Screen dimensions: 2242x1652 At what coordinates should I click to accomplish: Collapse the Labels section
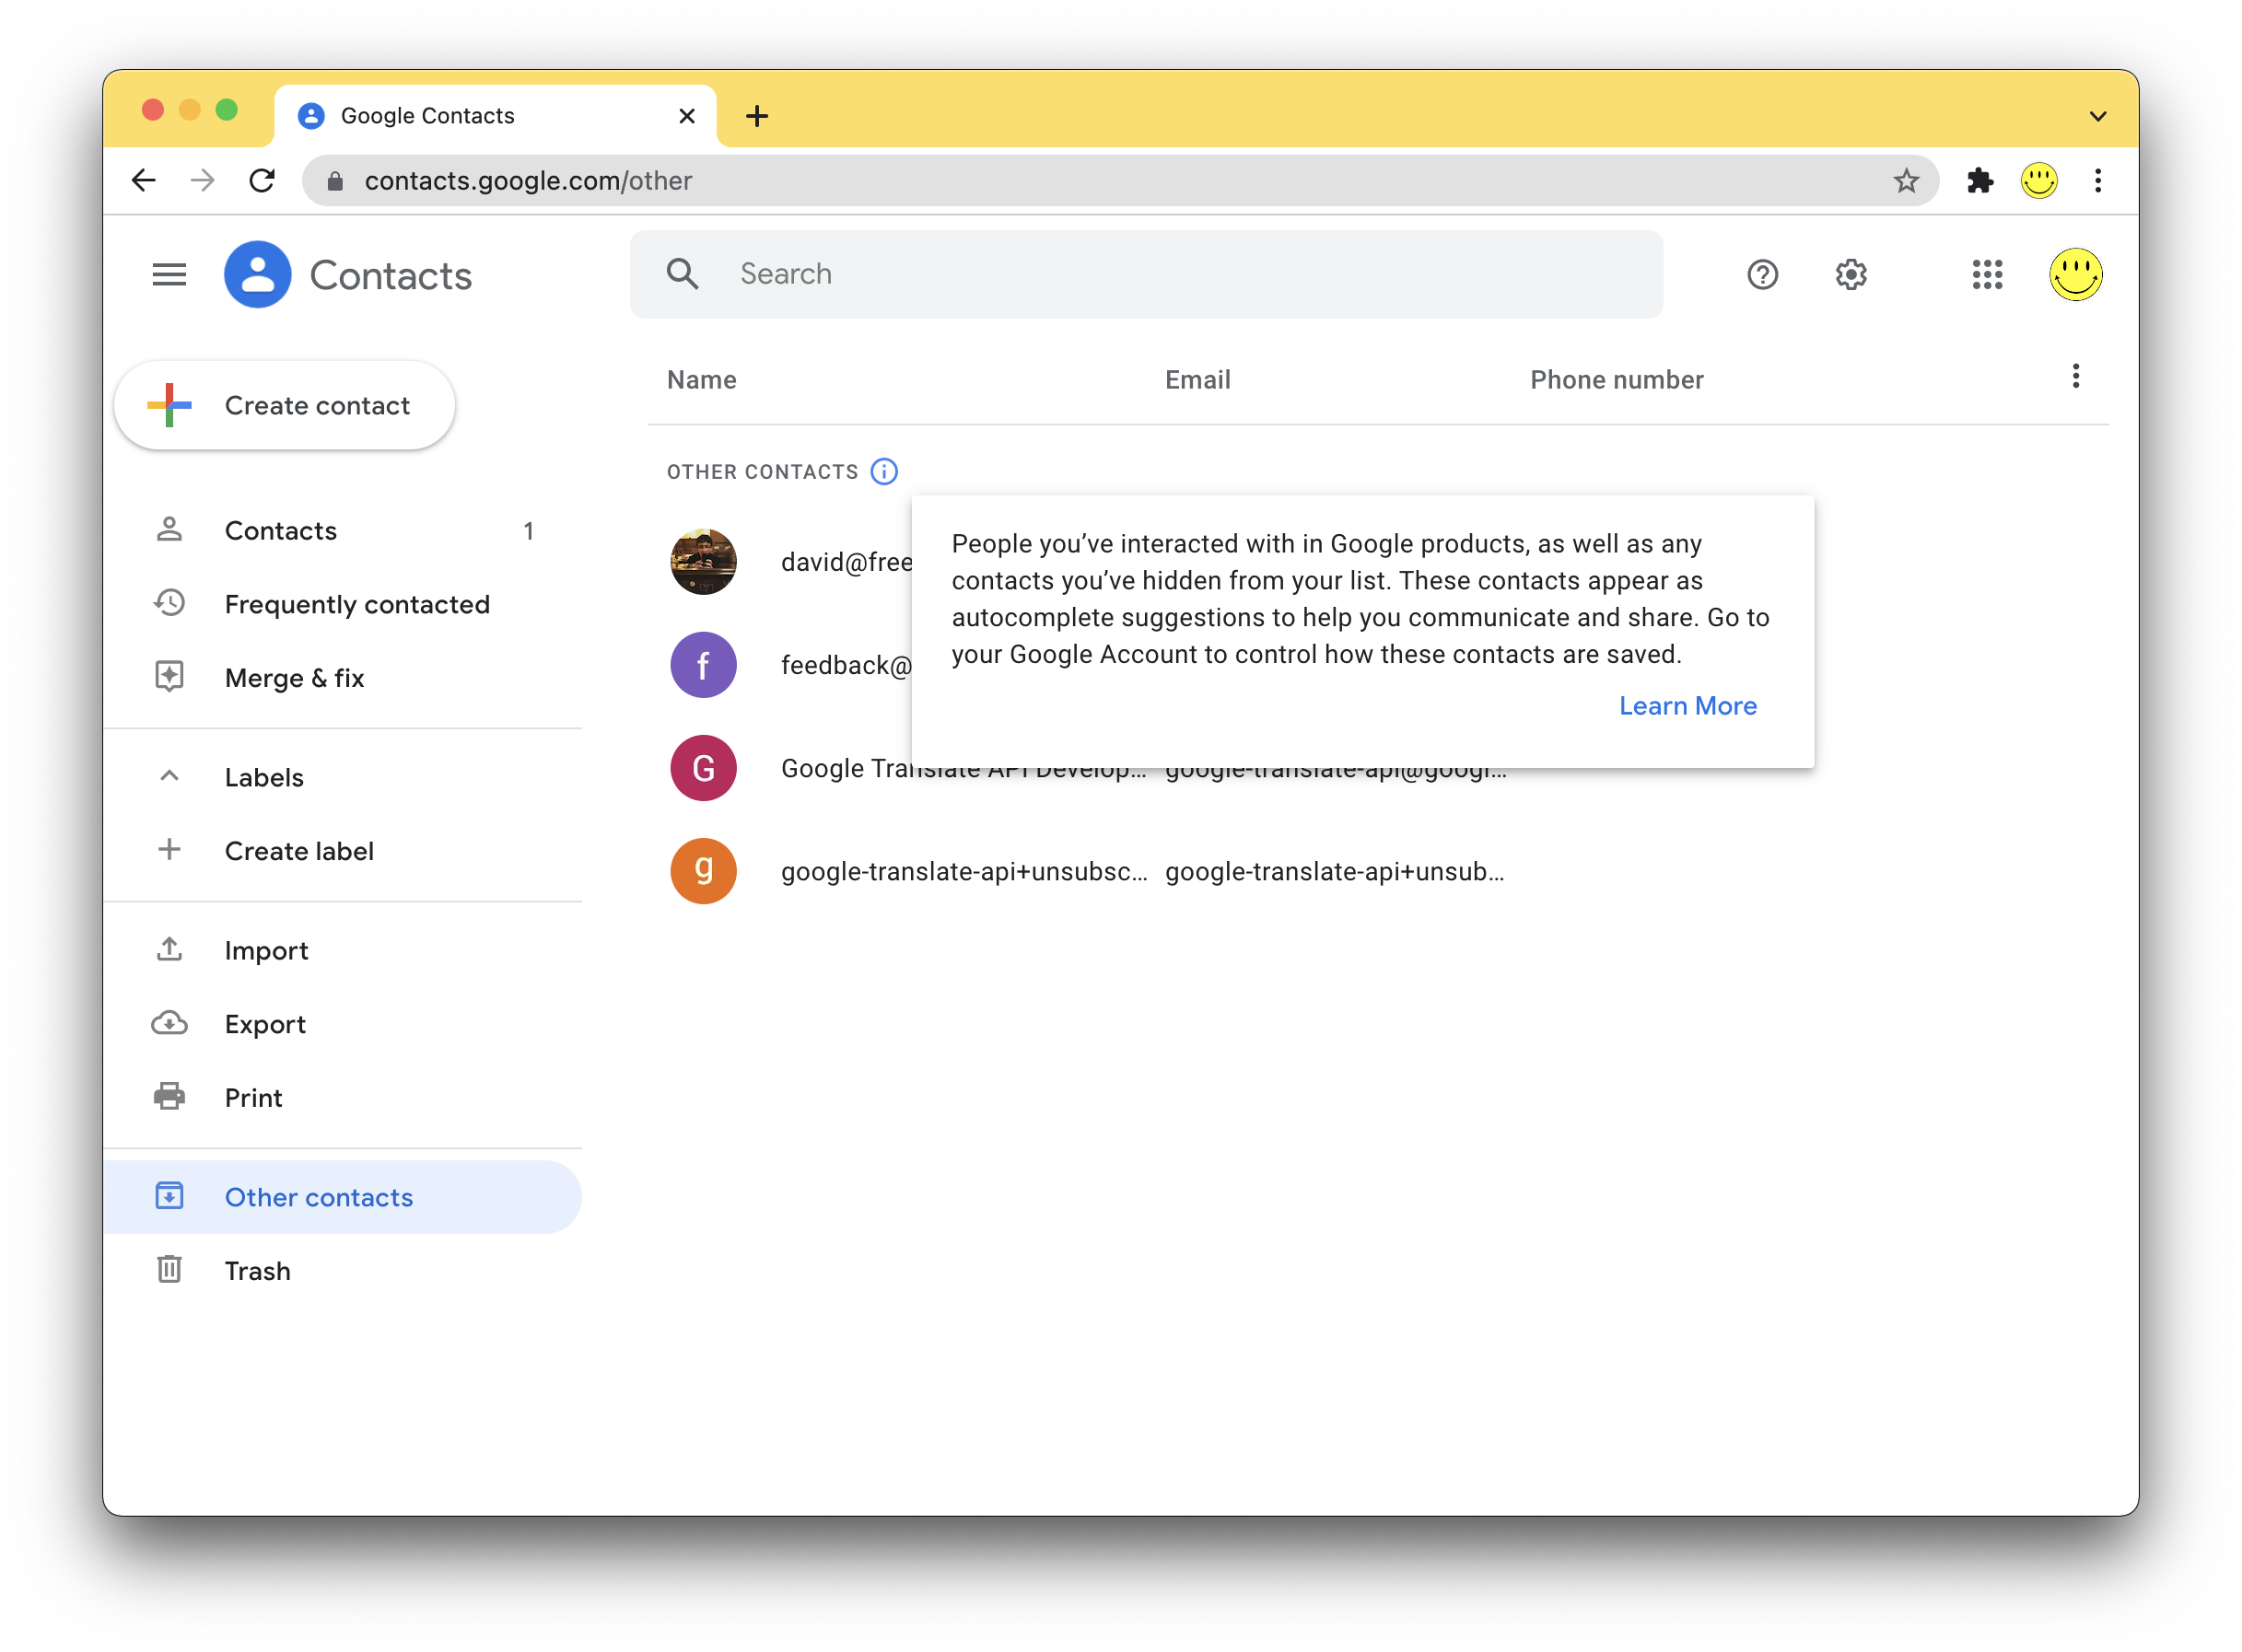click(x=169, y=776)
